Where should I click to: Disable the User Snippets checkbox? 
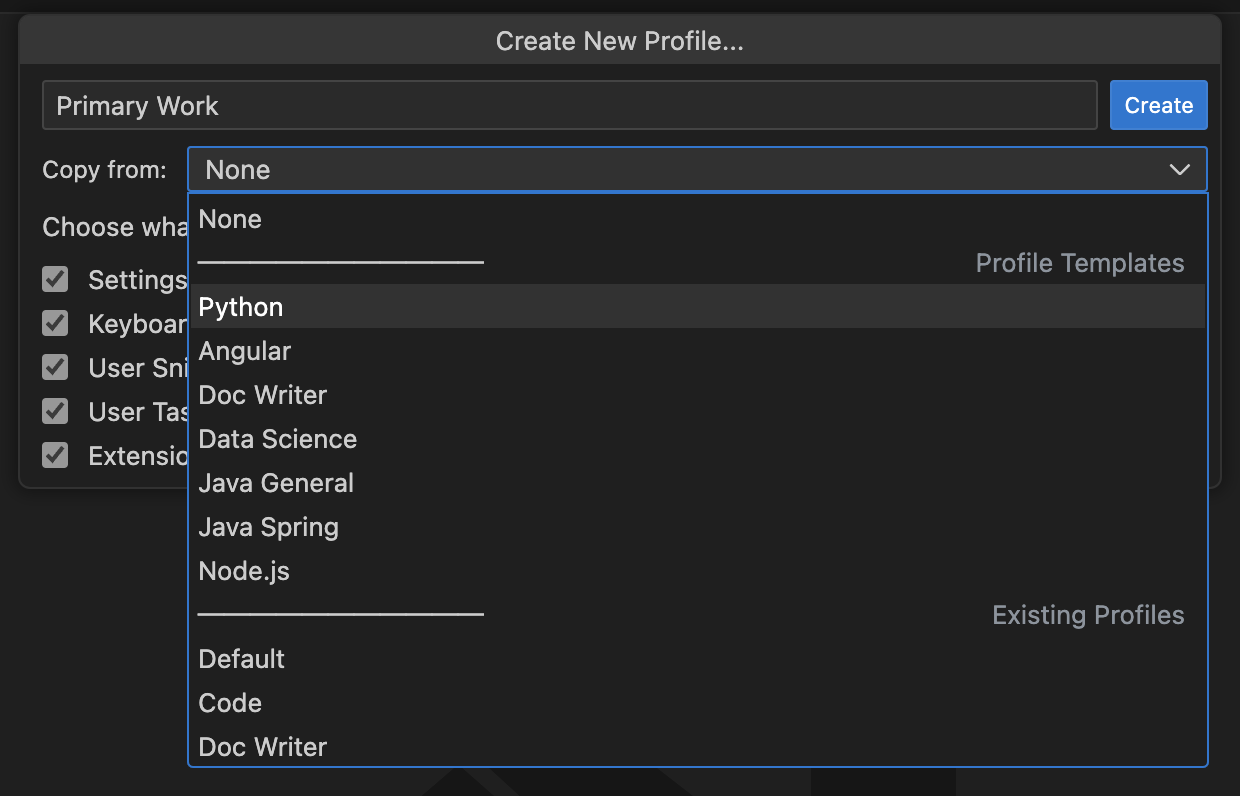(x=55, y=367)
